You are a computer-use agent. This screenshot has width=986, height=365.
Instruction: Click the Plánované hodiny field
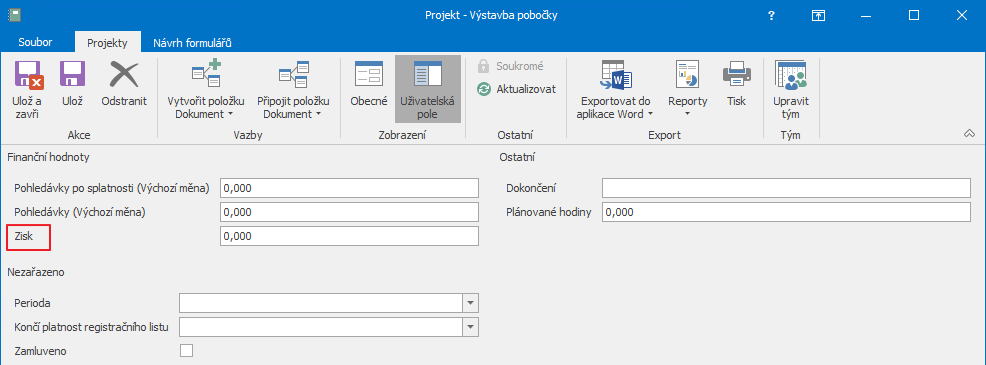(786, 212)
